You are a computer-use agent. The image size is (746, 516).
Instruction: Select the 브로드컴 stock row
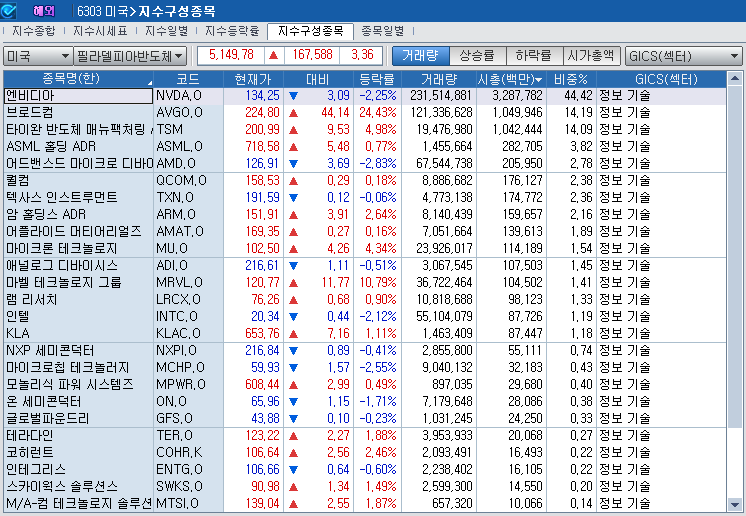coord(365,113)
